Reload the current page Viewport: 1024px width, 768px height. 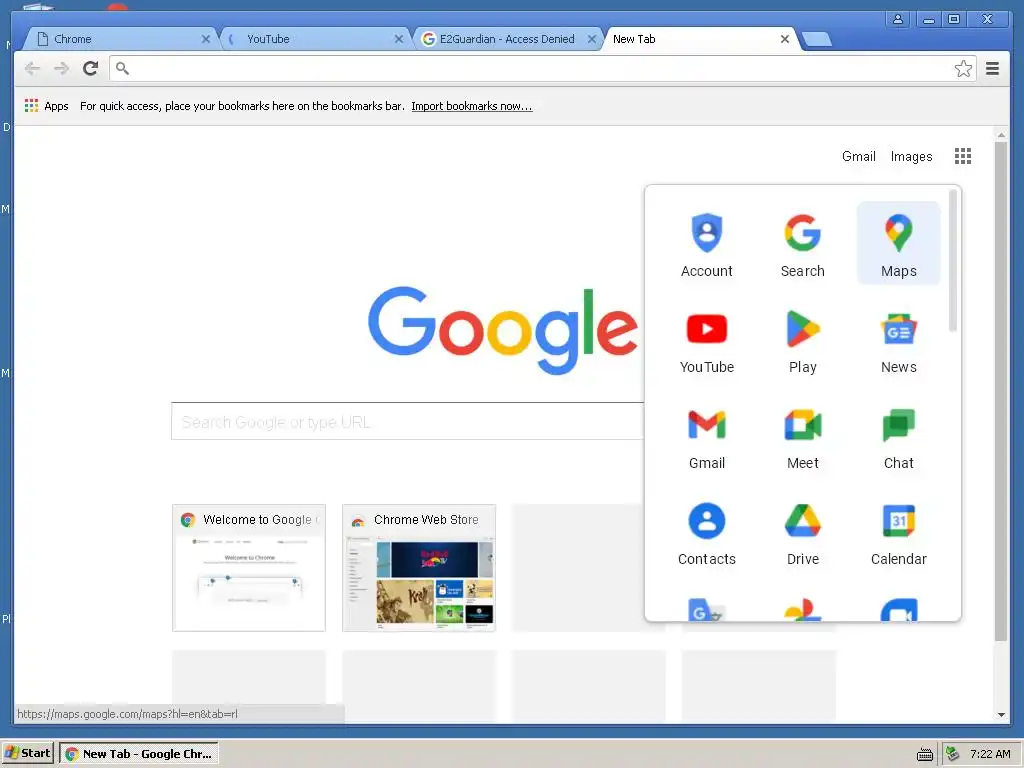click(x=90, y=68)
